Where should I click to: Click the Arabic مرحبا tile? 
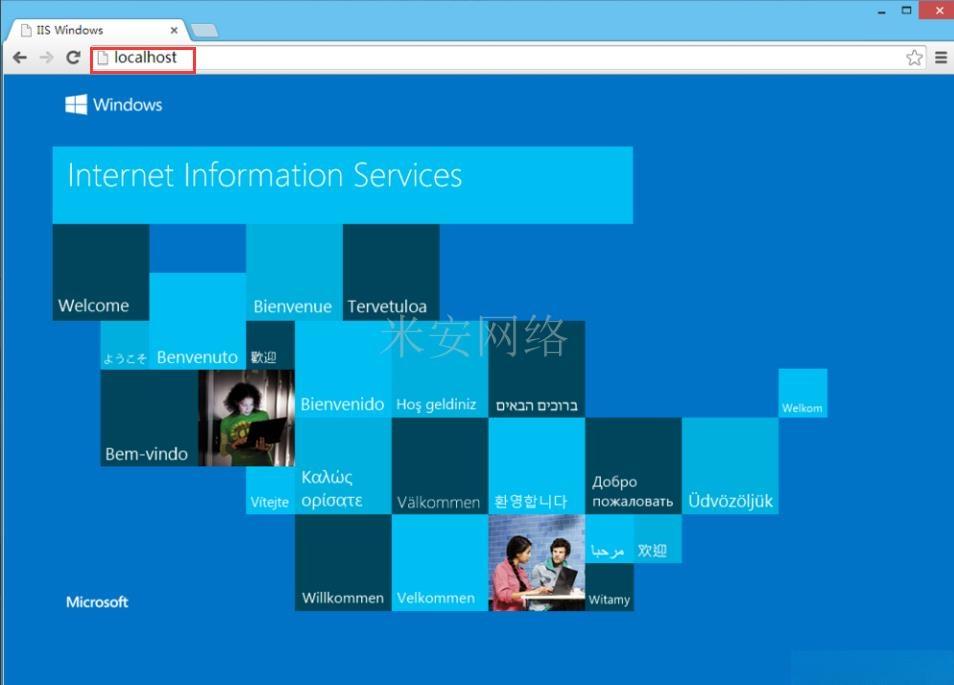coord(609,539)
